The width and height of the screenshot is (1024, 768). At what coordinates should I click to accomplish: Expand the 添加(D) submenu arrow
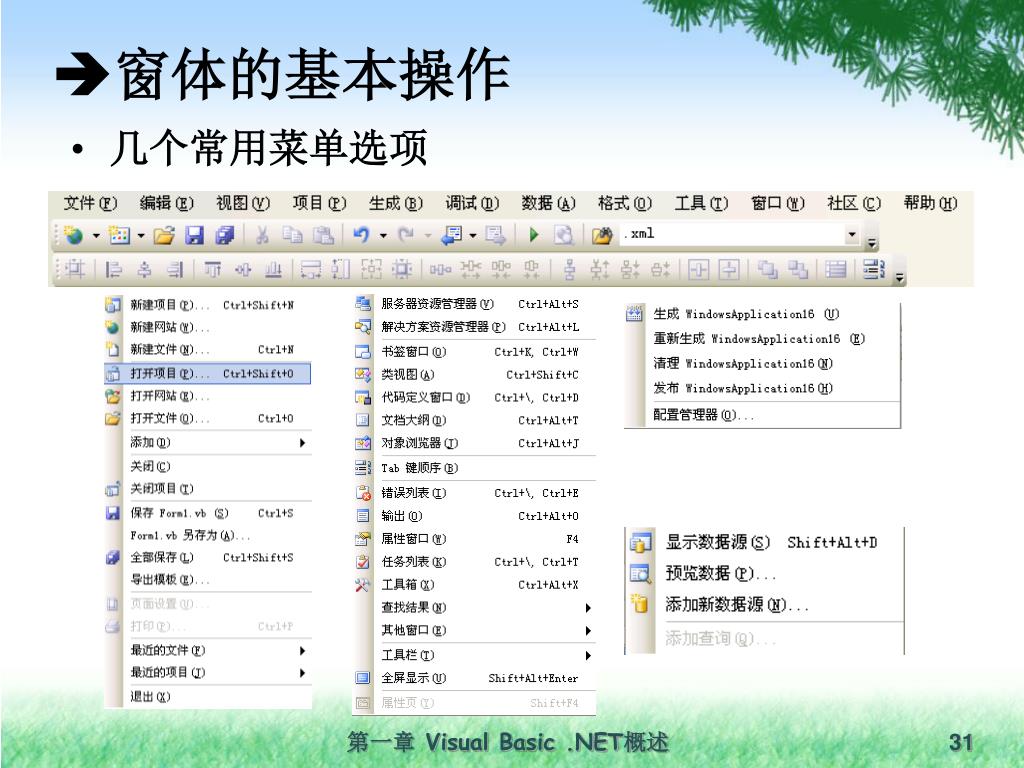click(x=302, y=443)
